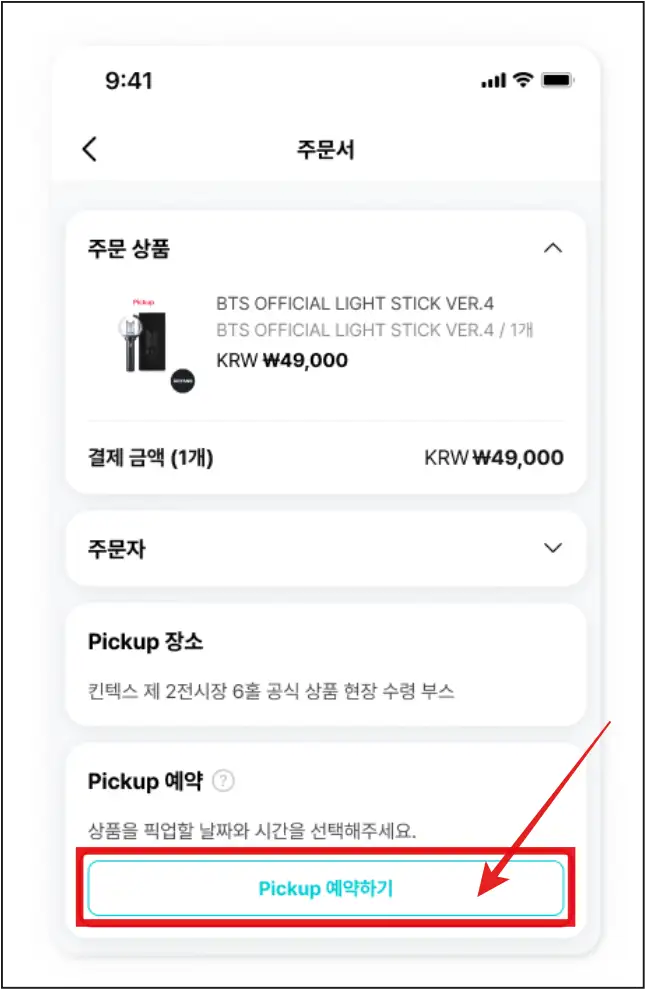The height and width of the screenshot is (990, 646).
Task: Tap the back arrow icon
Action: pos(90,150)
